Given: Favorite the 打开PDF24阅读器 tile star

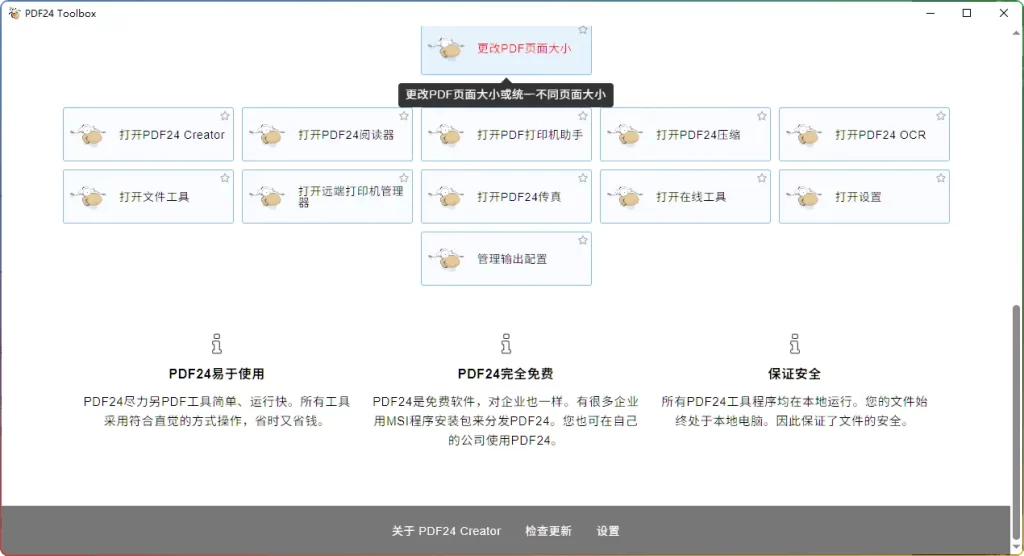Looking at the screenshot, I should 404,116.
